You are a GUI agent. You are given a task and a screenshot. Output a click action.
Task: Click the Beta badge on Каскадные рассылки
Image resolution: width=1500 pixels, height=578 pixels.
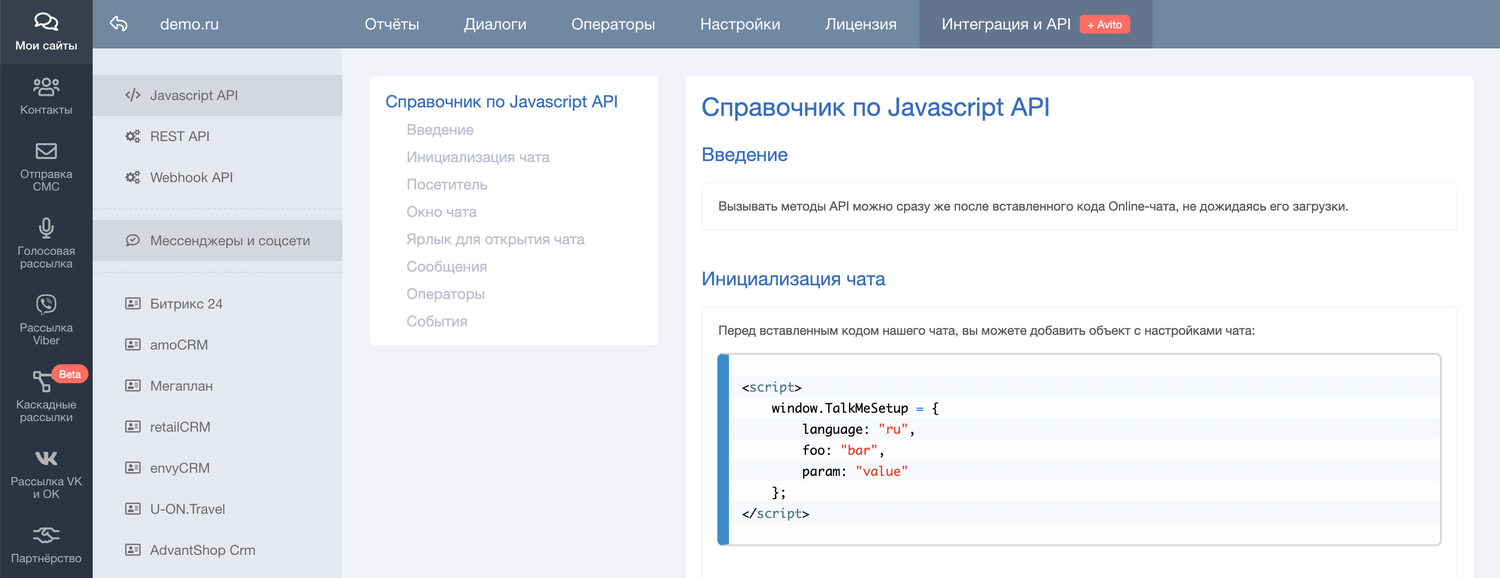[x=70, y=374]
